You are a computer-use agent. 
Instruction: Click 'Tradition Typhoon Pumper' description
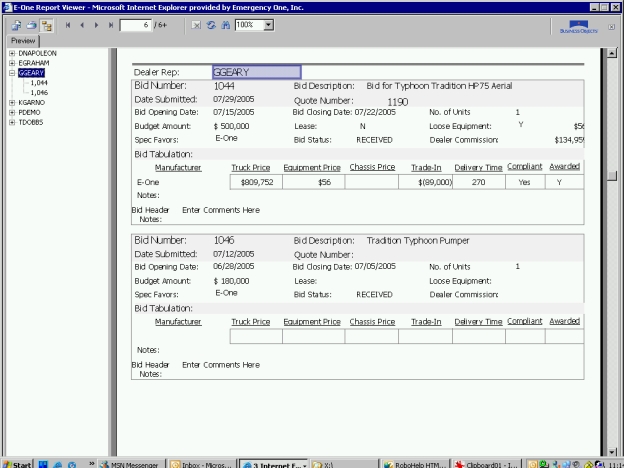tap(418, 241)
